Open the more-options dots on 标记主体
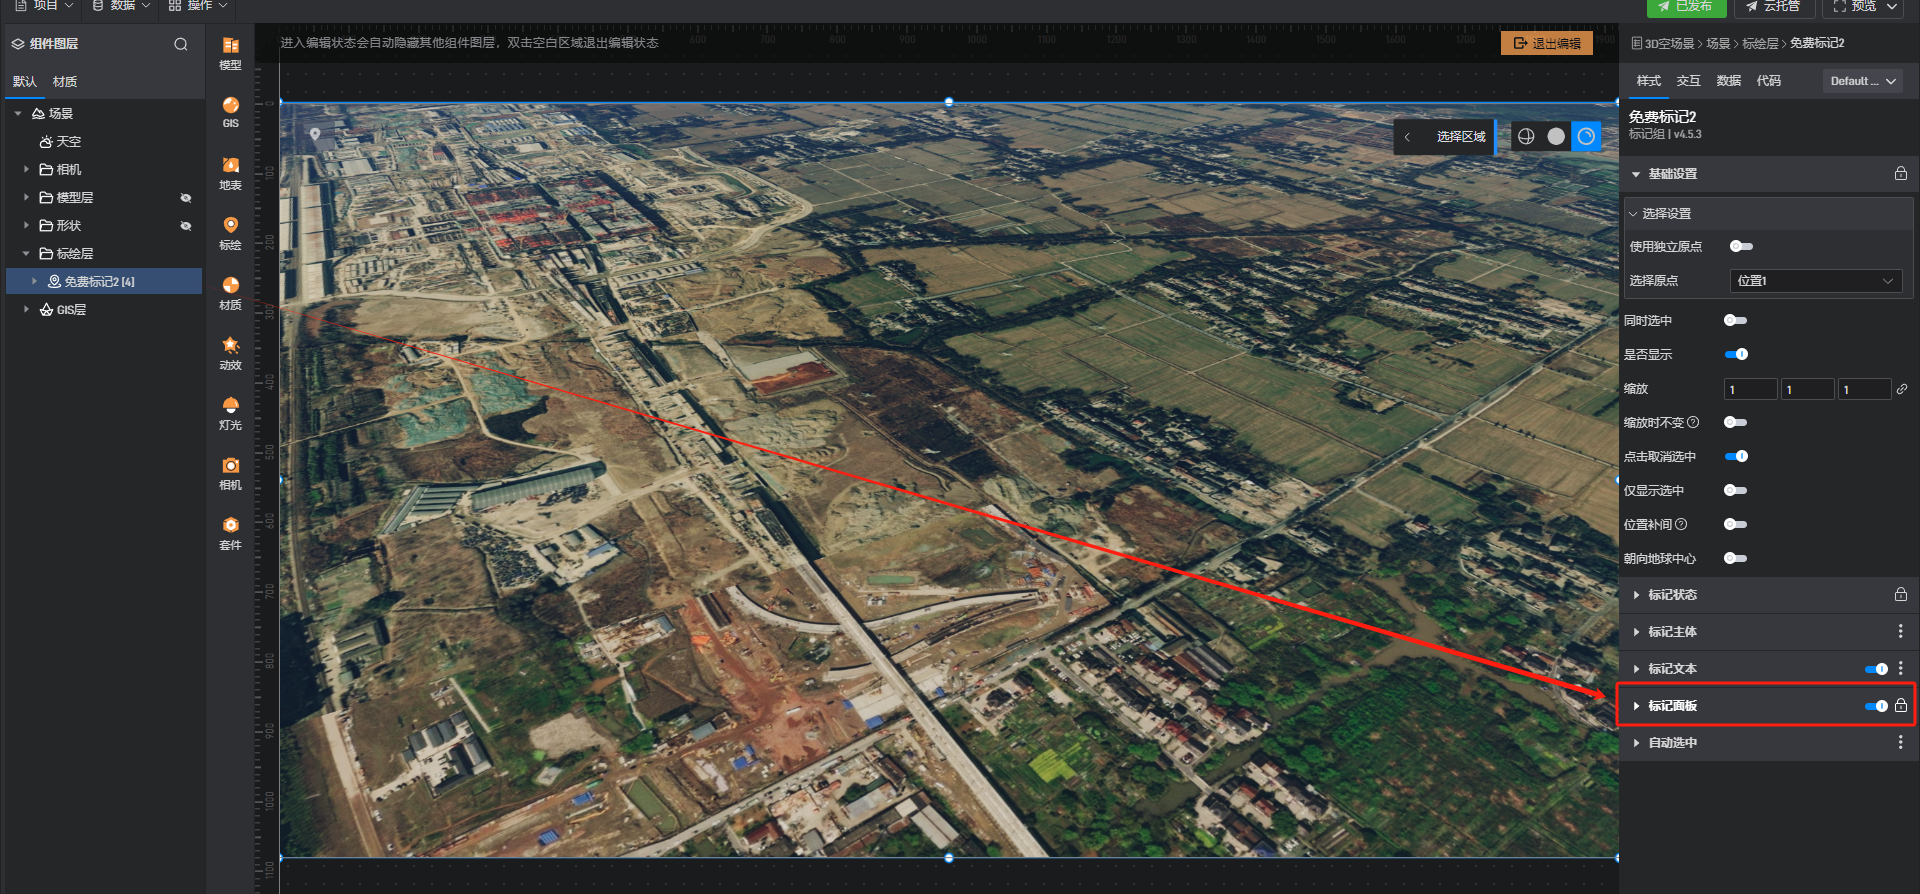Screen dimensions: 1920x894 point(1901,631)
